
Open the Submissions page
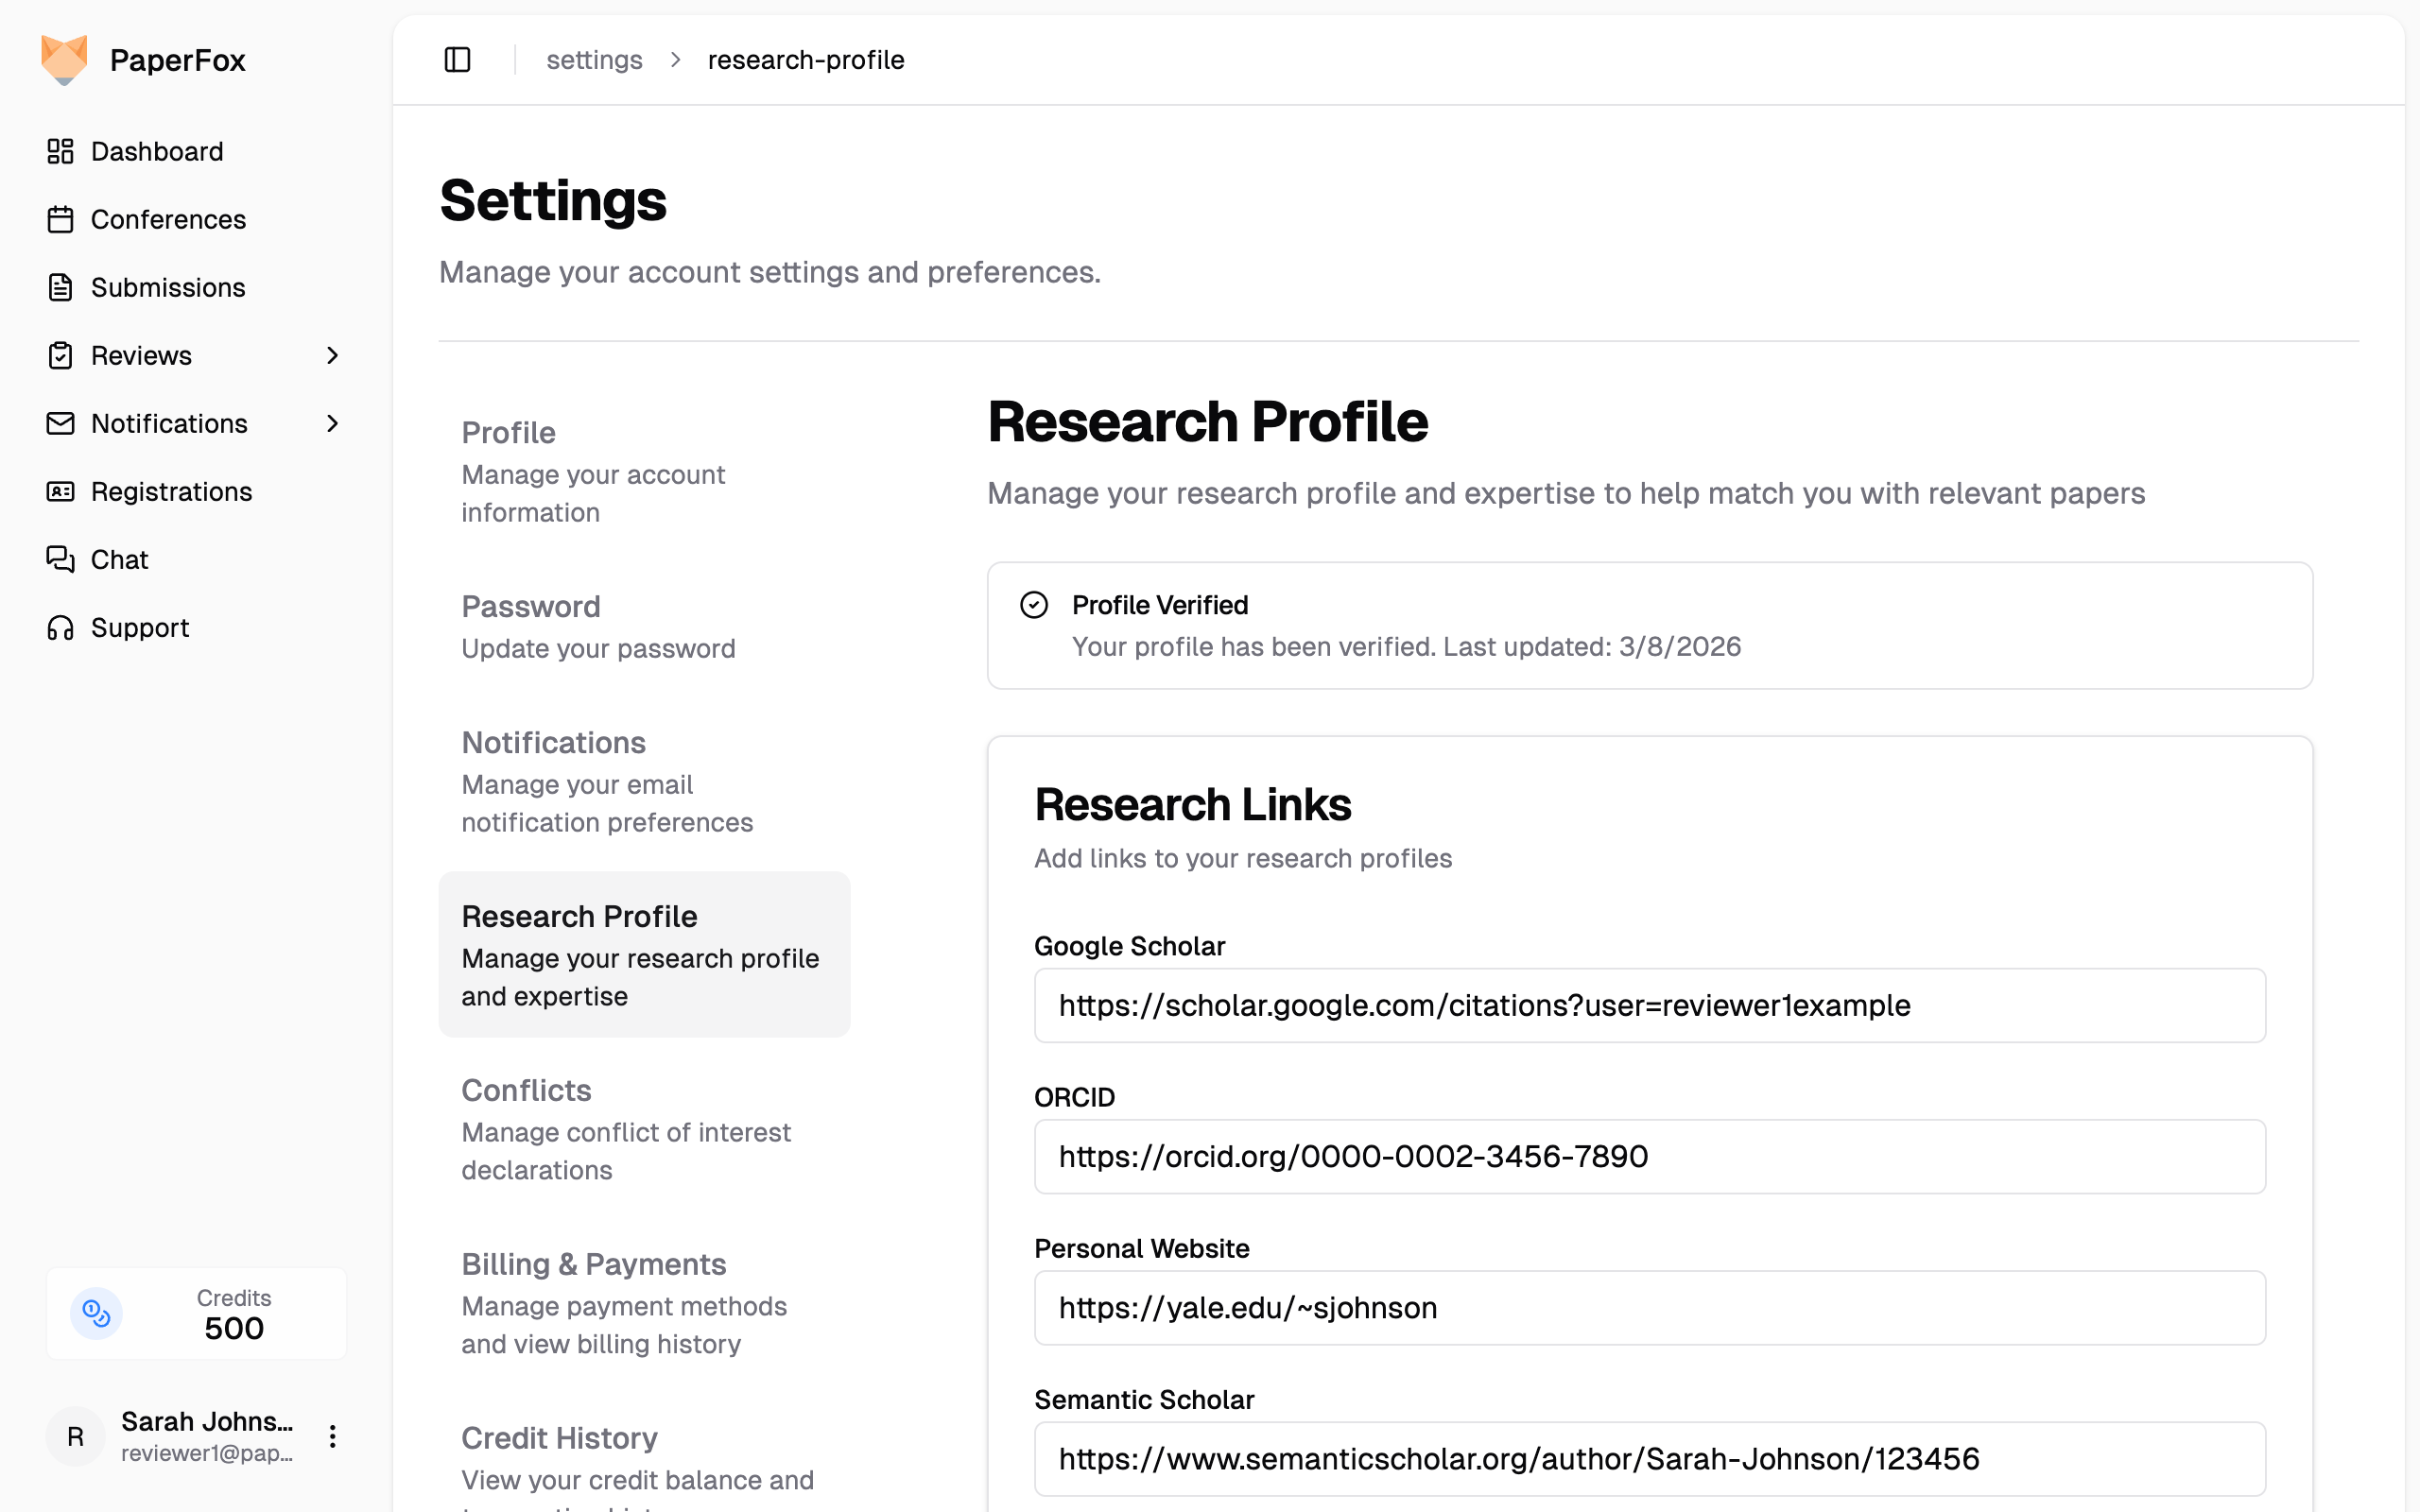point(167,287)
